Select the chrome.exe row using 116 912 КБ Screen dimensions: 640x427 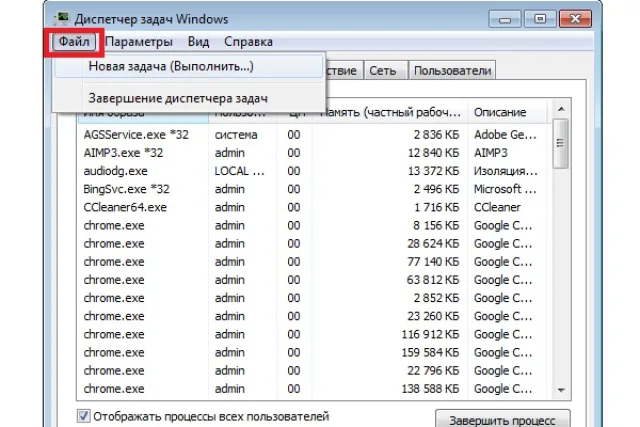tap(431, 334)
